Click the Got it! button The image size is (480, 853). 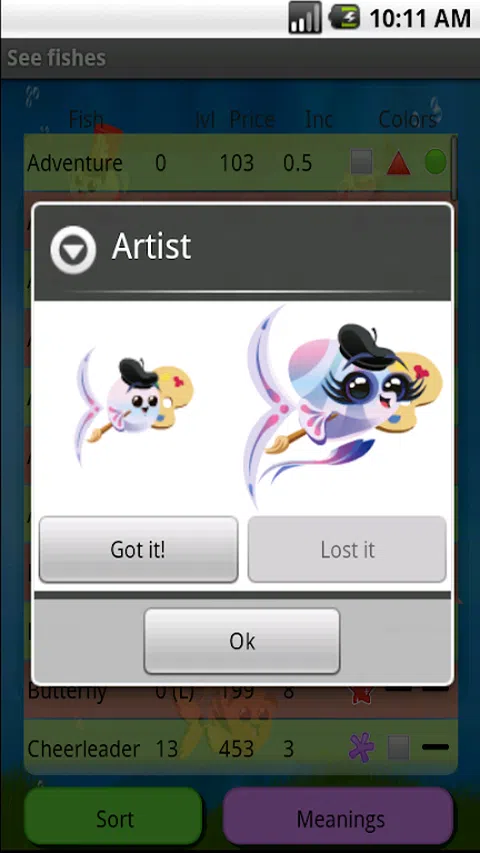(x=138, y=549)
